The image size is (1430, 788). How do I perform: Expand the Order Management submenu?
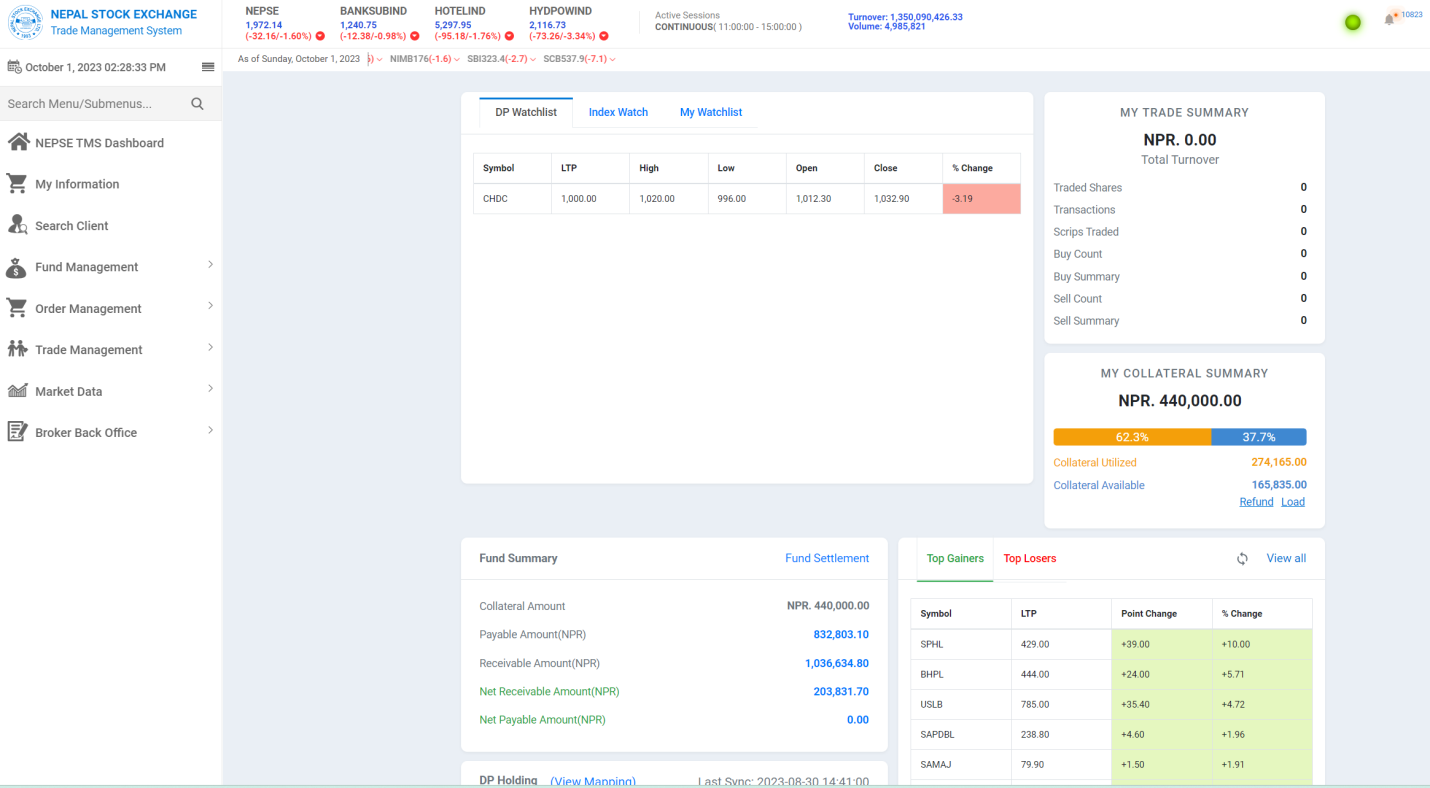pyautogui.click(x=210, y=305)
